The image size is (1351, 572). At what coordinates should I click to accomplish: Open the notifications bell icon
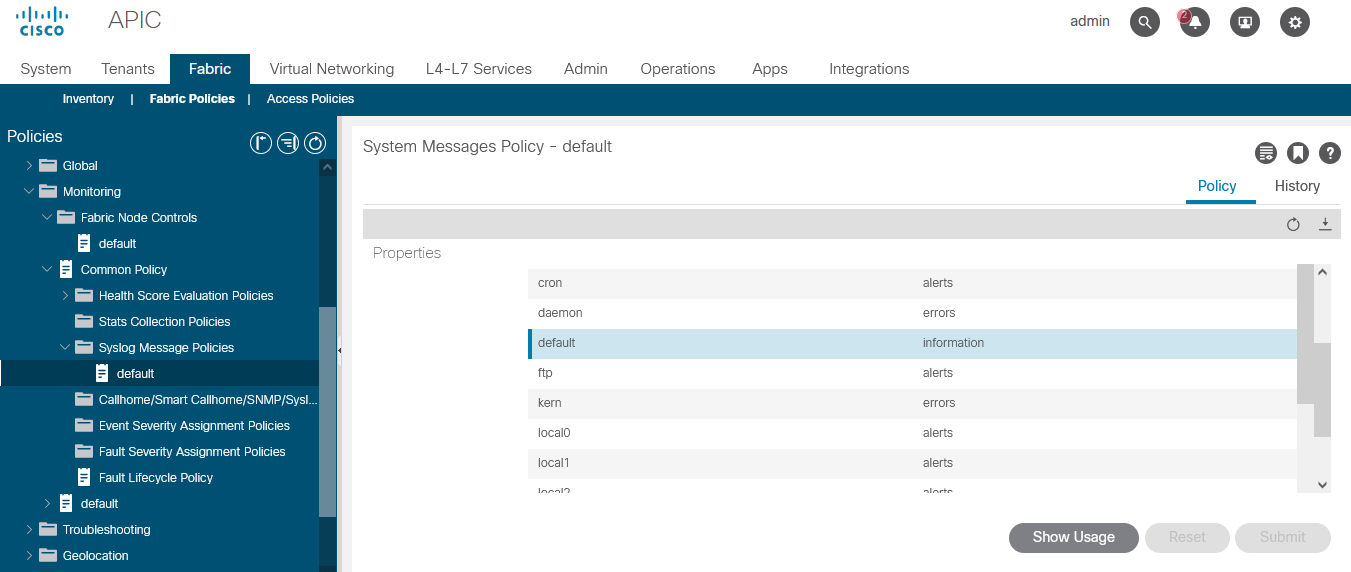[x=1195, y=22]
